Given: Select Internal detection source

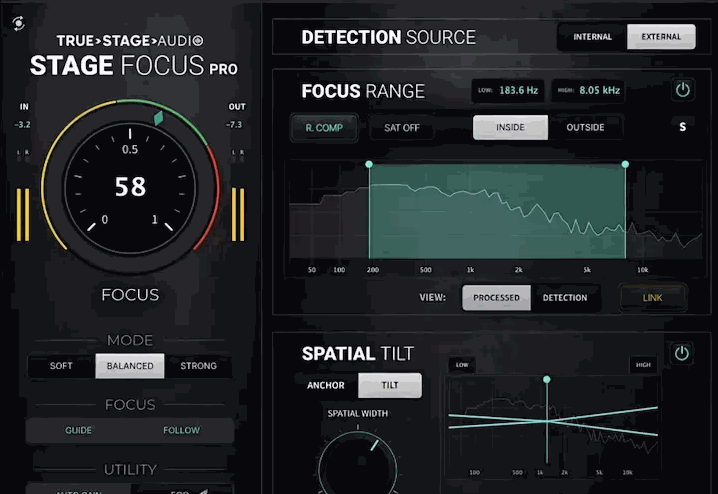Looking at the screenshot, I should pyautogui.click(x=593, y=37).
